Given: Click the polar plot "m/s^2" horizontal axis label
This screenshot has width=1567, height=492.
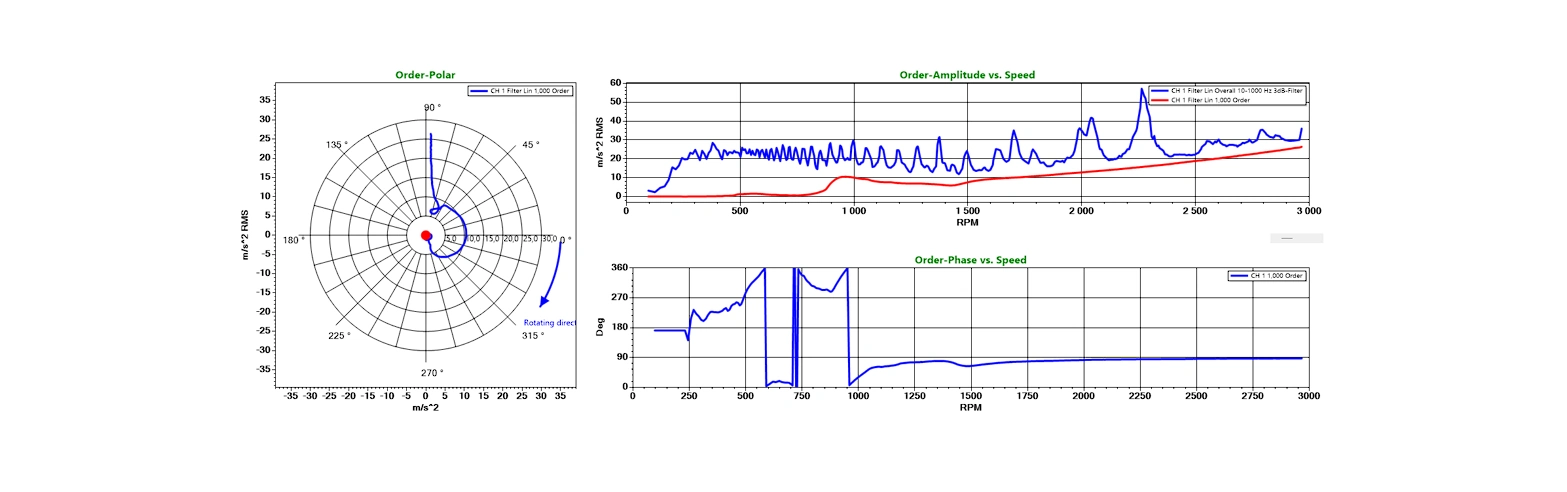Looking at the screenshot, I should tap(426, 407).
